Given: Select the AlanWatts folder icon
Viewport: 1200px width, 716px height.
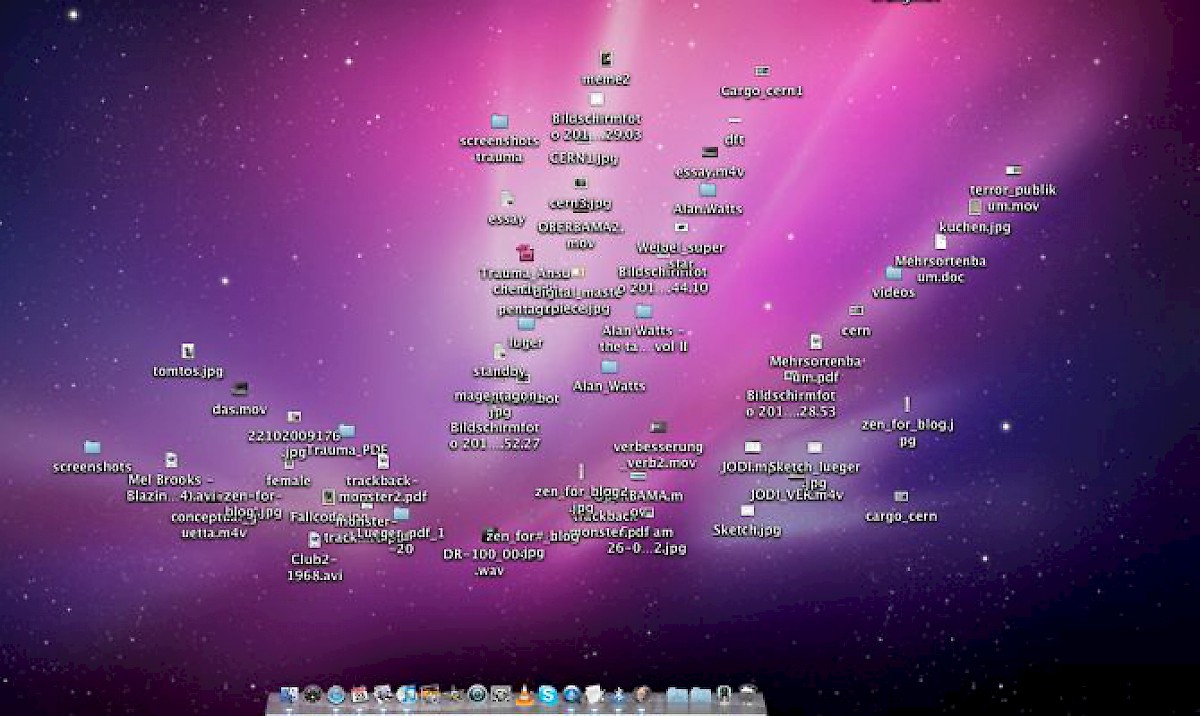Looking at the screenshot, I should pyautogui.click(x=708, y=190).
